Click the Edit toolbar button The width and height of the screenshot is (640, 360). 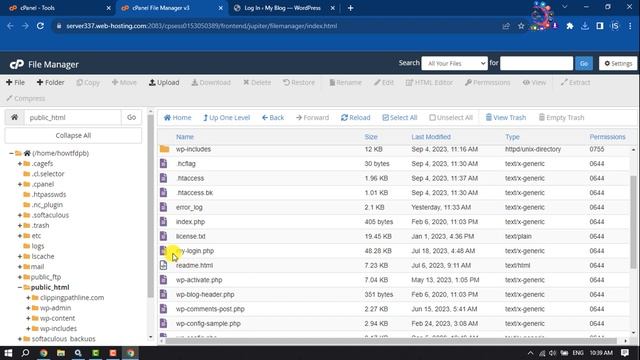(384, 82)
